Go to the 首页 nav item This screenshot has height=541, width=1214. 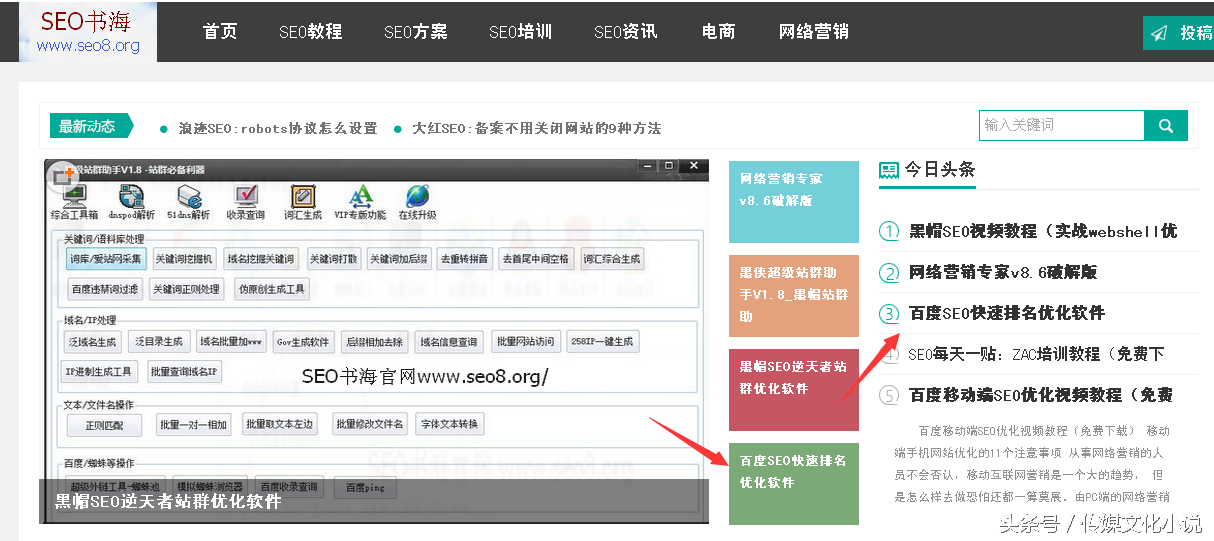point(220,31)
